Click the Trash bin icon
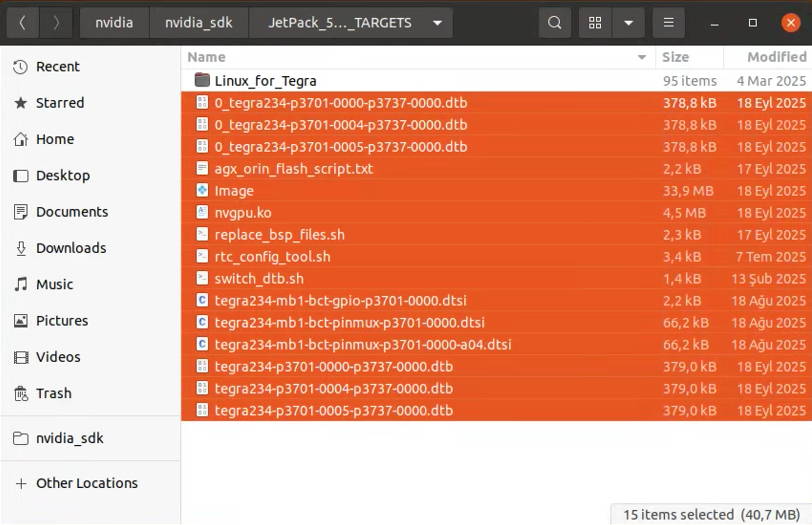This screenshot has width=812, height=525. click(21, 393)
